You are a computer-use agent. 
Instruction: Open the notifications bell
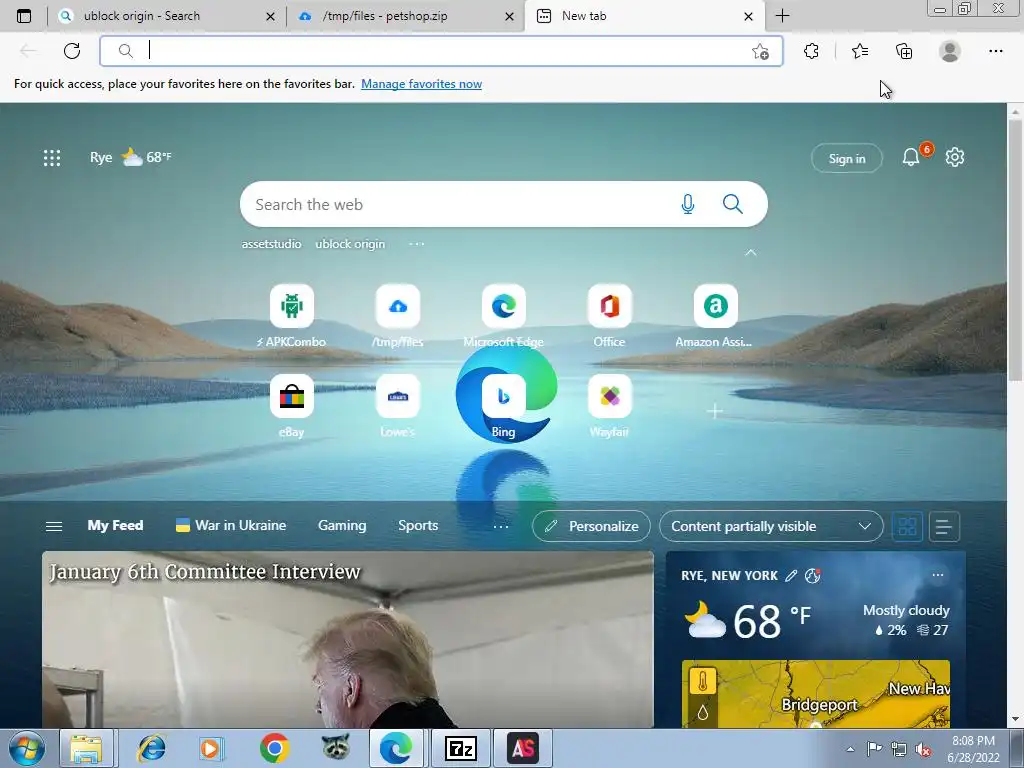coord(910,157)
